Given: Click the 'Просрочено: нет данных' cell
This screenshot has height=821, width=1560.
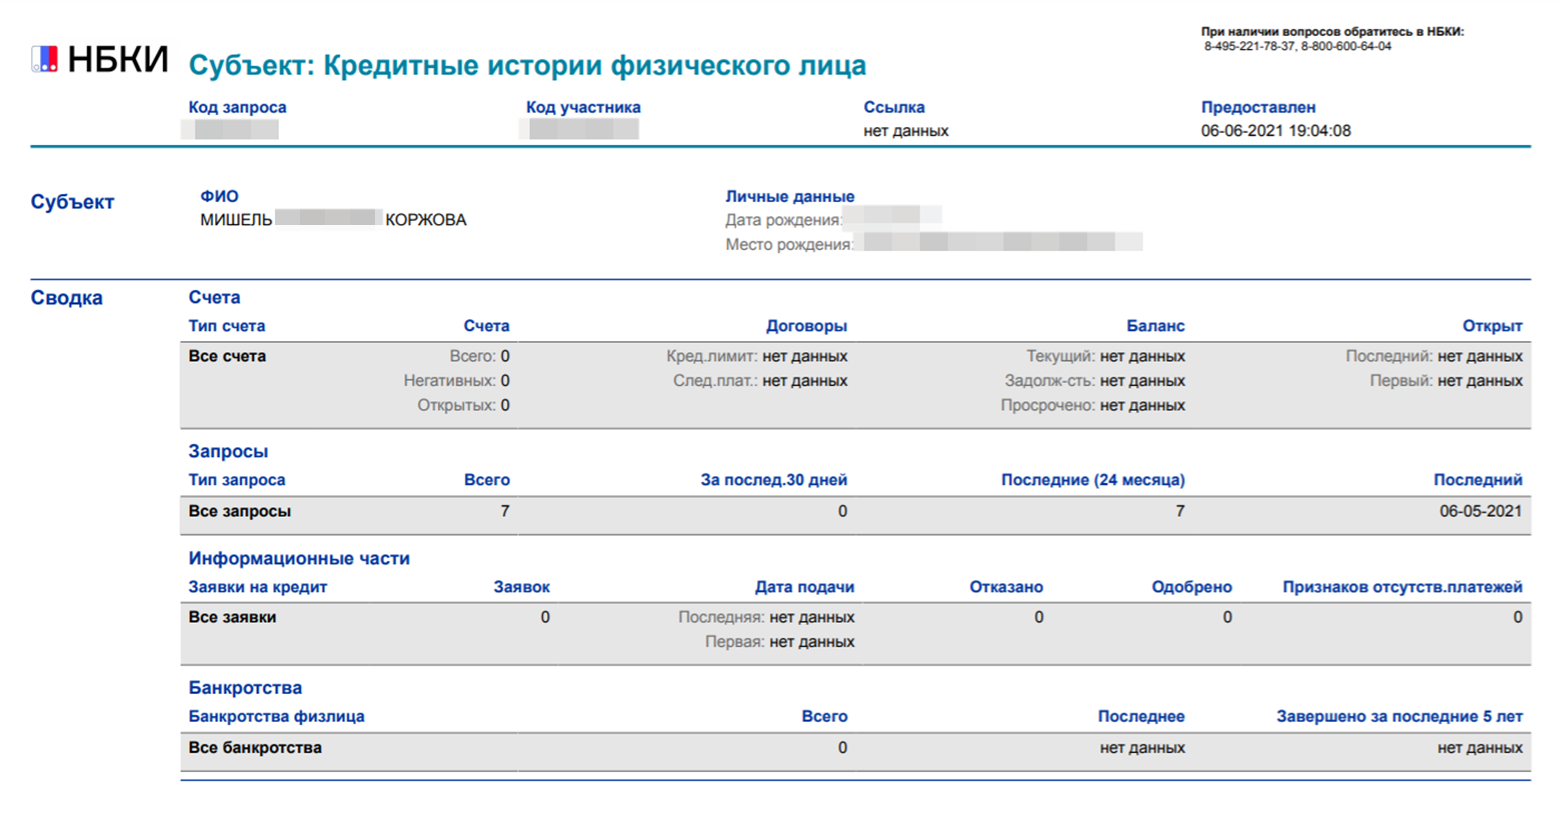Looking at the screenshot, I should (x=1093, y=405).
